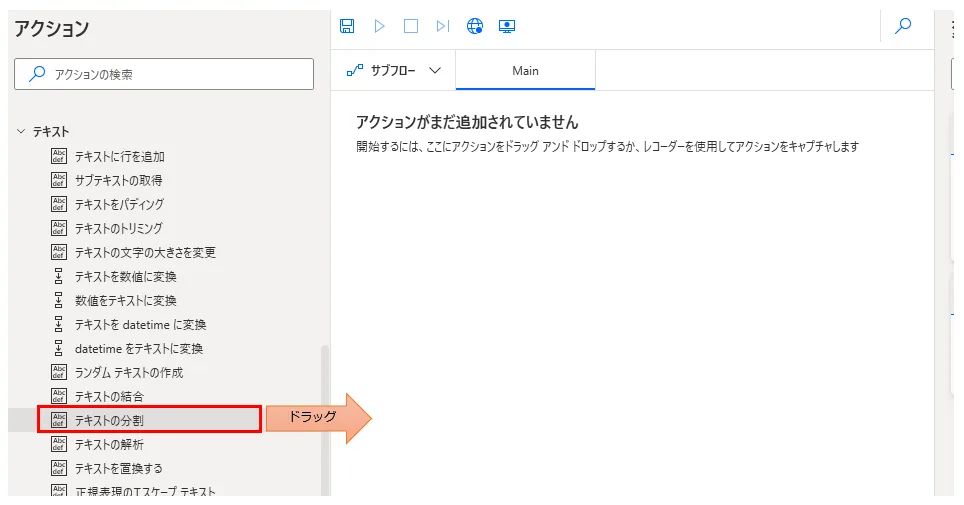Pick datetime をテキストに変換 action
The width and height of the screenshot is (964, 505).
click(138, 348)
